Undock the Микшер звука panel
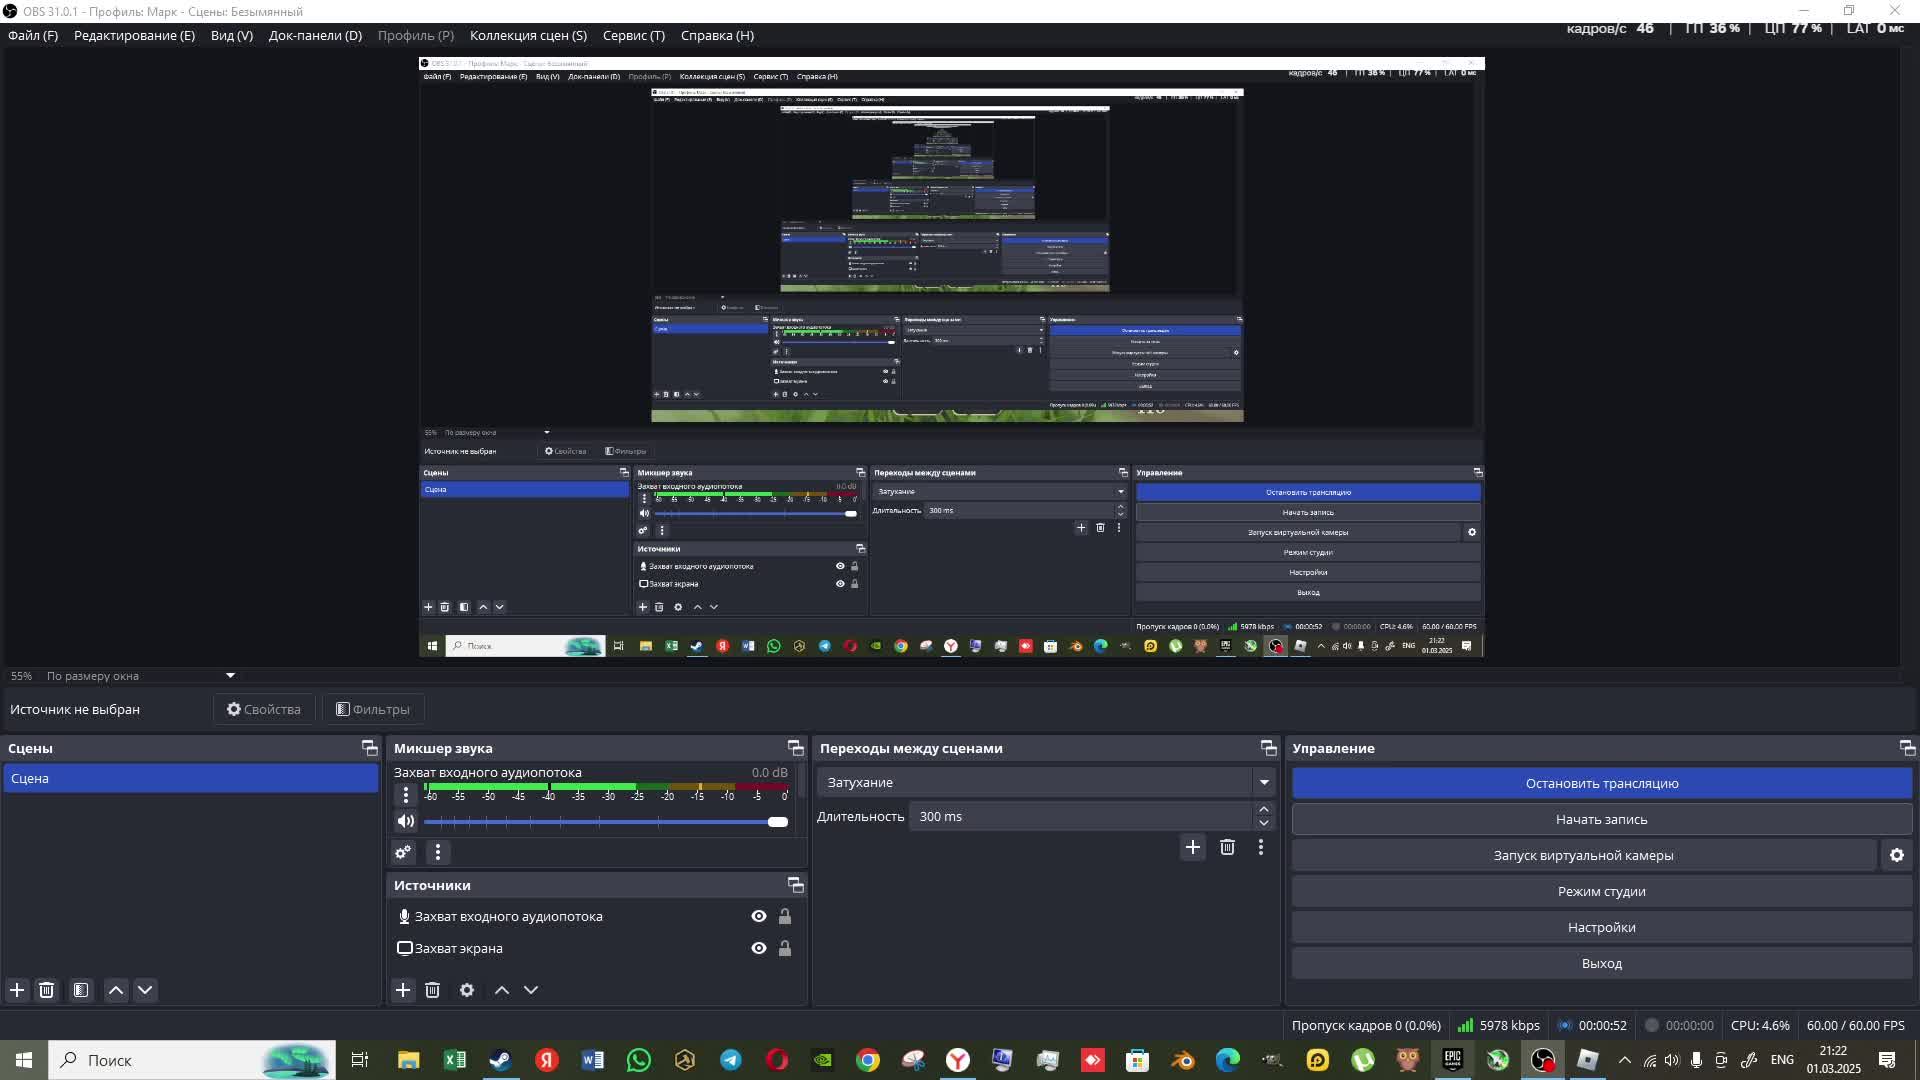Viewport: 1920px width, 1080px height. [x=795, y=748]
